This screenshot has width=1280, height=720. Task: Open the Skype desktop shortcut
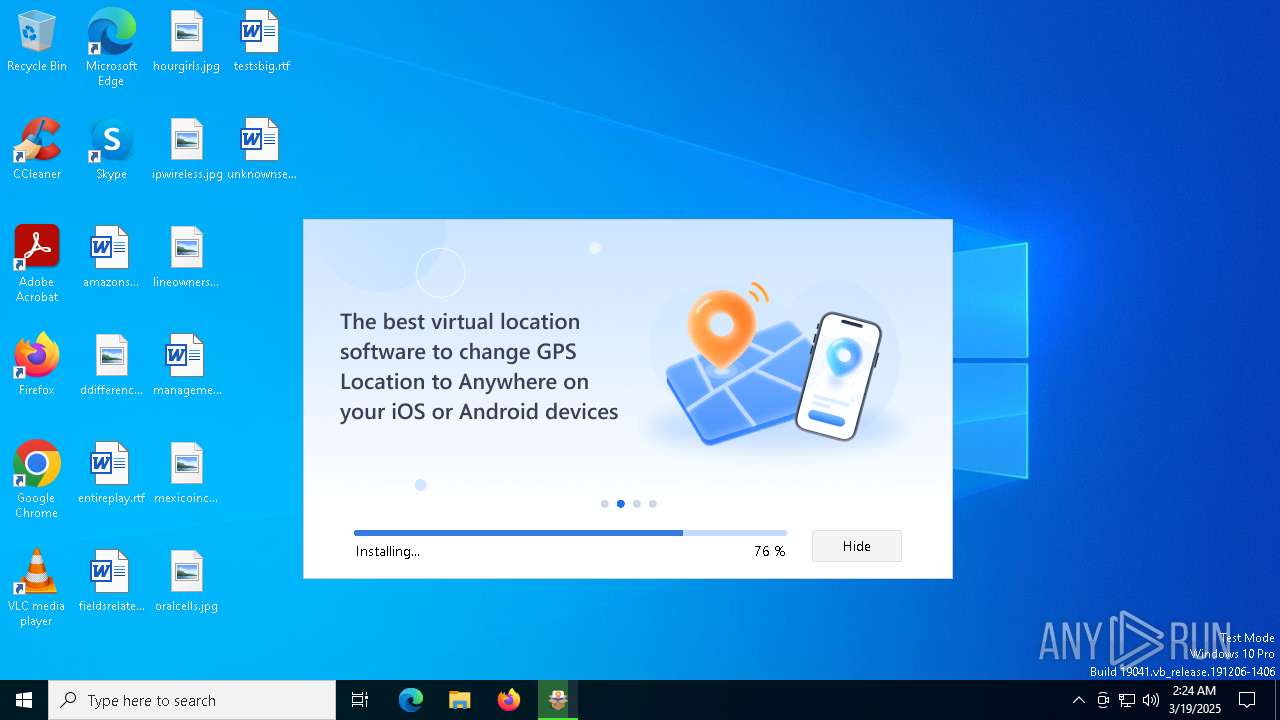pyautogui.click(x=111, y=150)
